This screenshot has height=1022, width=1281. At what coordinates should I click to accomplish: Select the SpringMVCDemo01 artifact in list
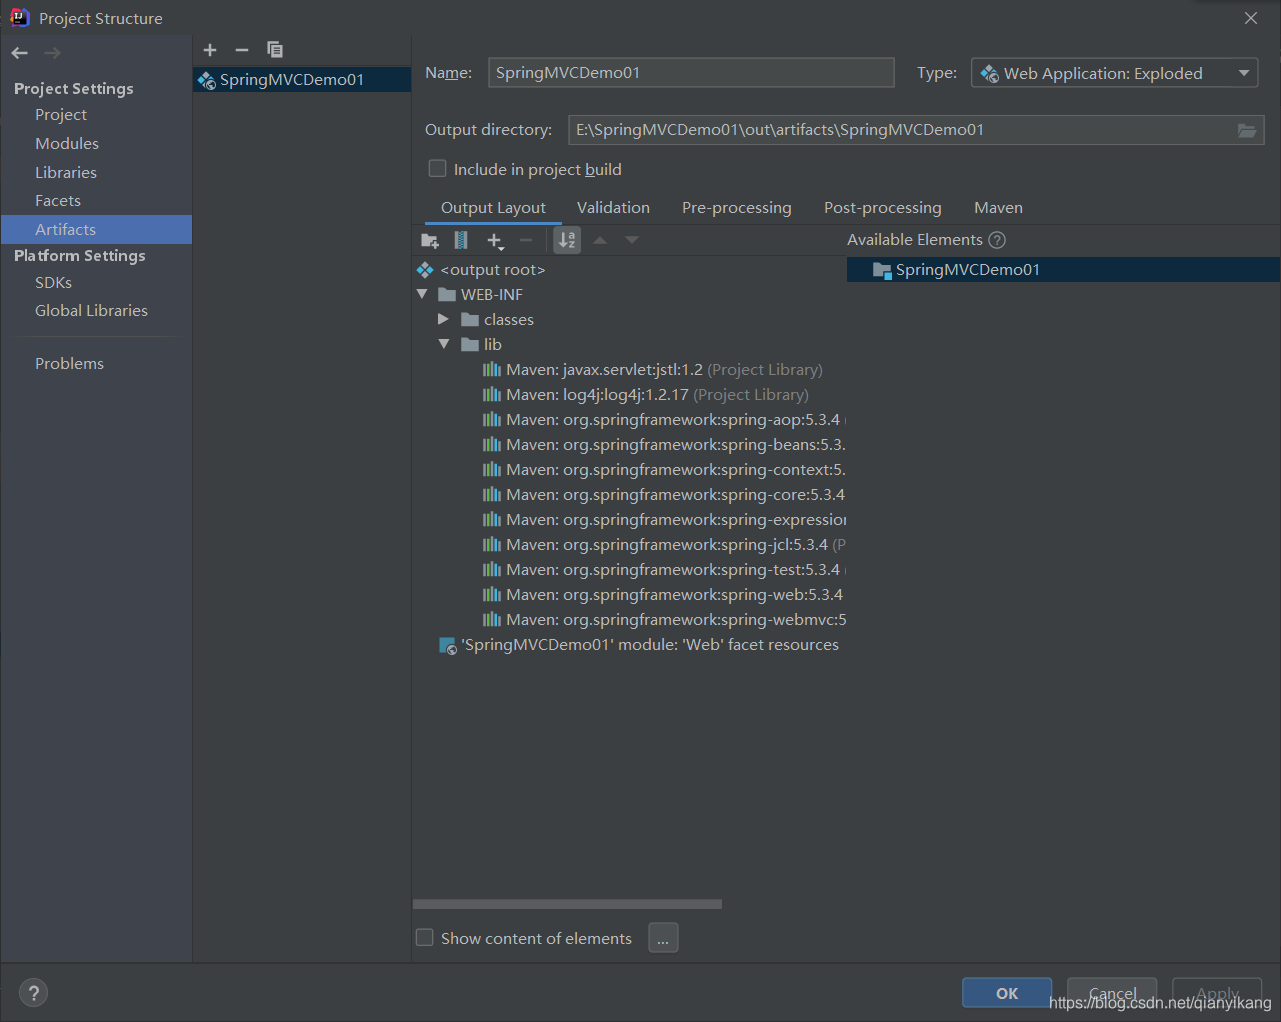(302, 80)
